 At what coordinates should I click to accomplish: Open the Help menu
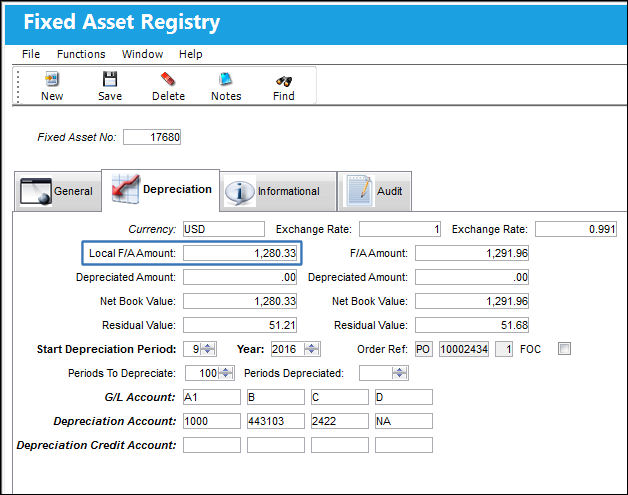coord(190,54)
